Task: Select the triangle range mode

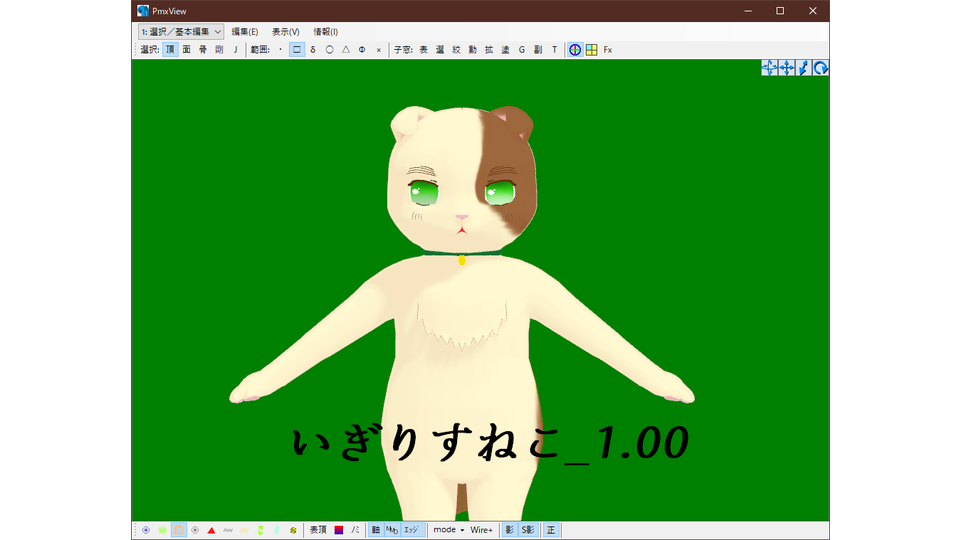Action: tap(346, 50)
